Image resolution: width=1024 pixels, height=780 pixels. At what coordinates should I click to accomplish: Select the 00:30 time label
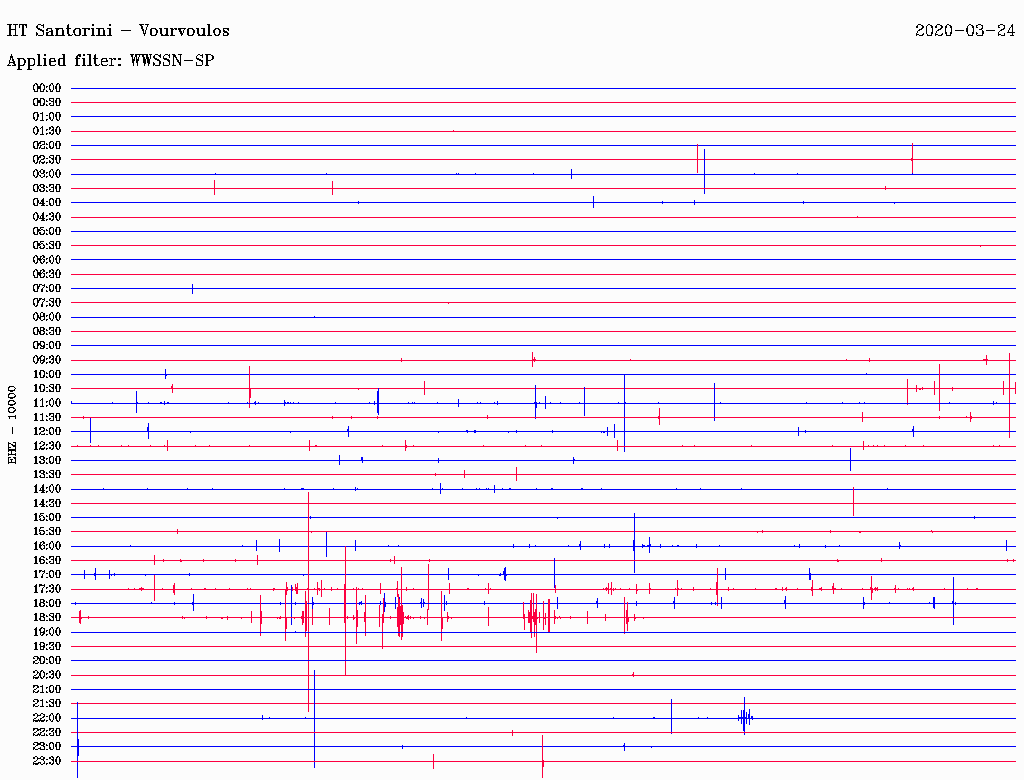(x=47, y=103)
